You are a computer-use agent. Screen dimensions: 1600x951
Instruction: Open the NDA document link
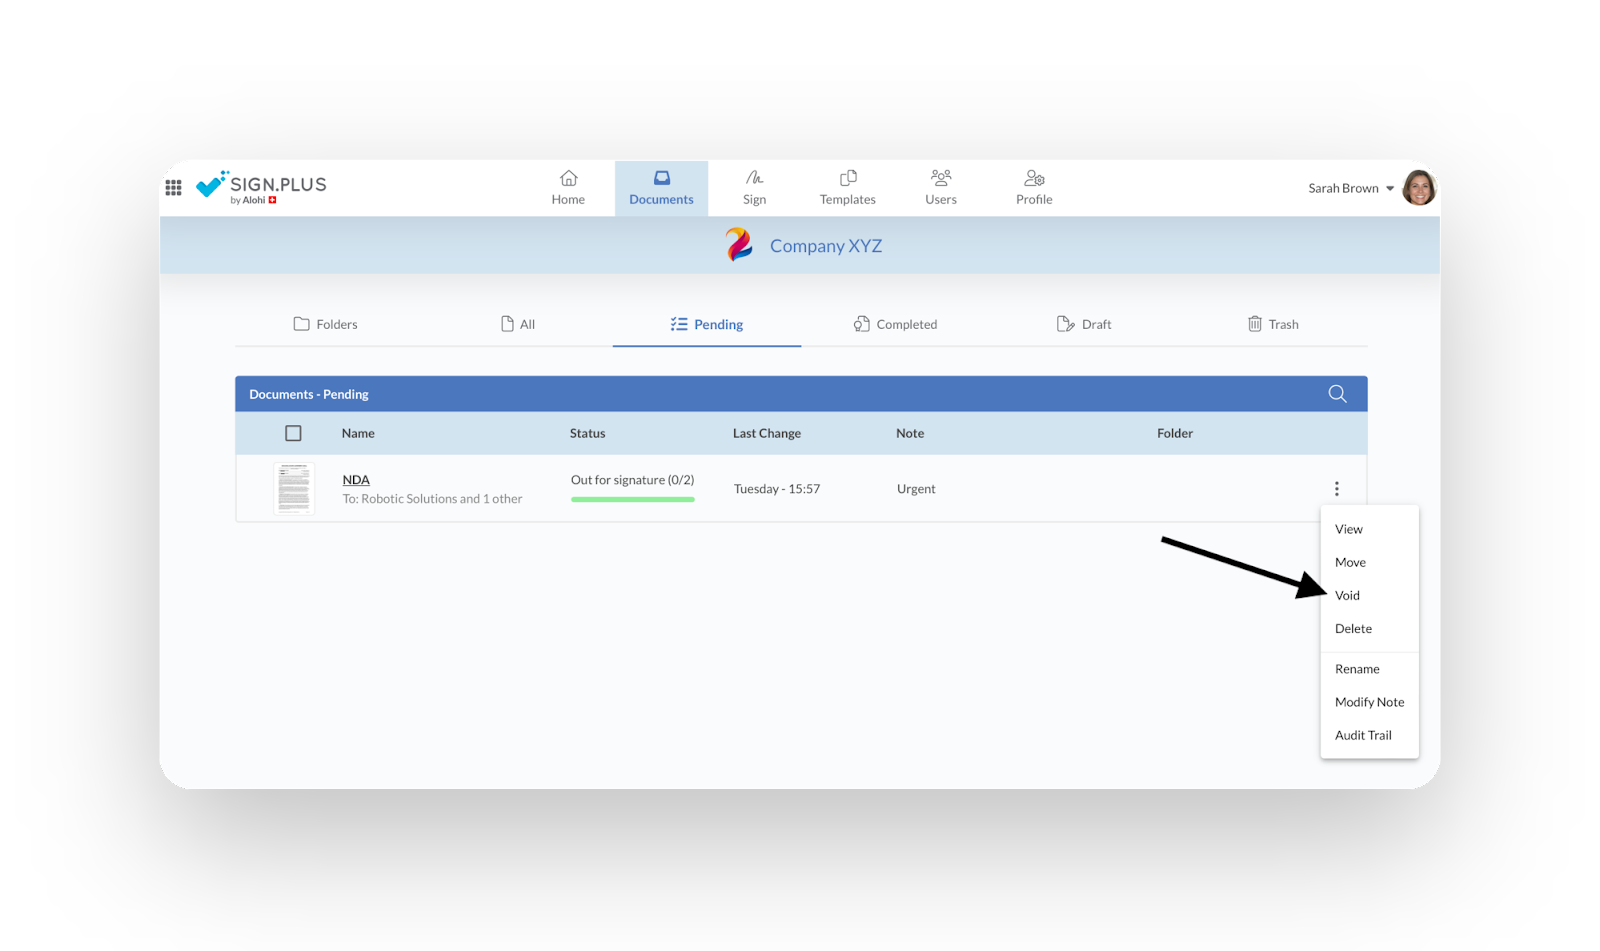[x=356, y=480]
